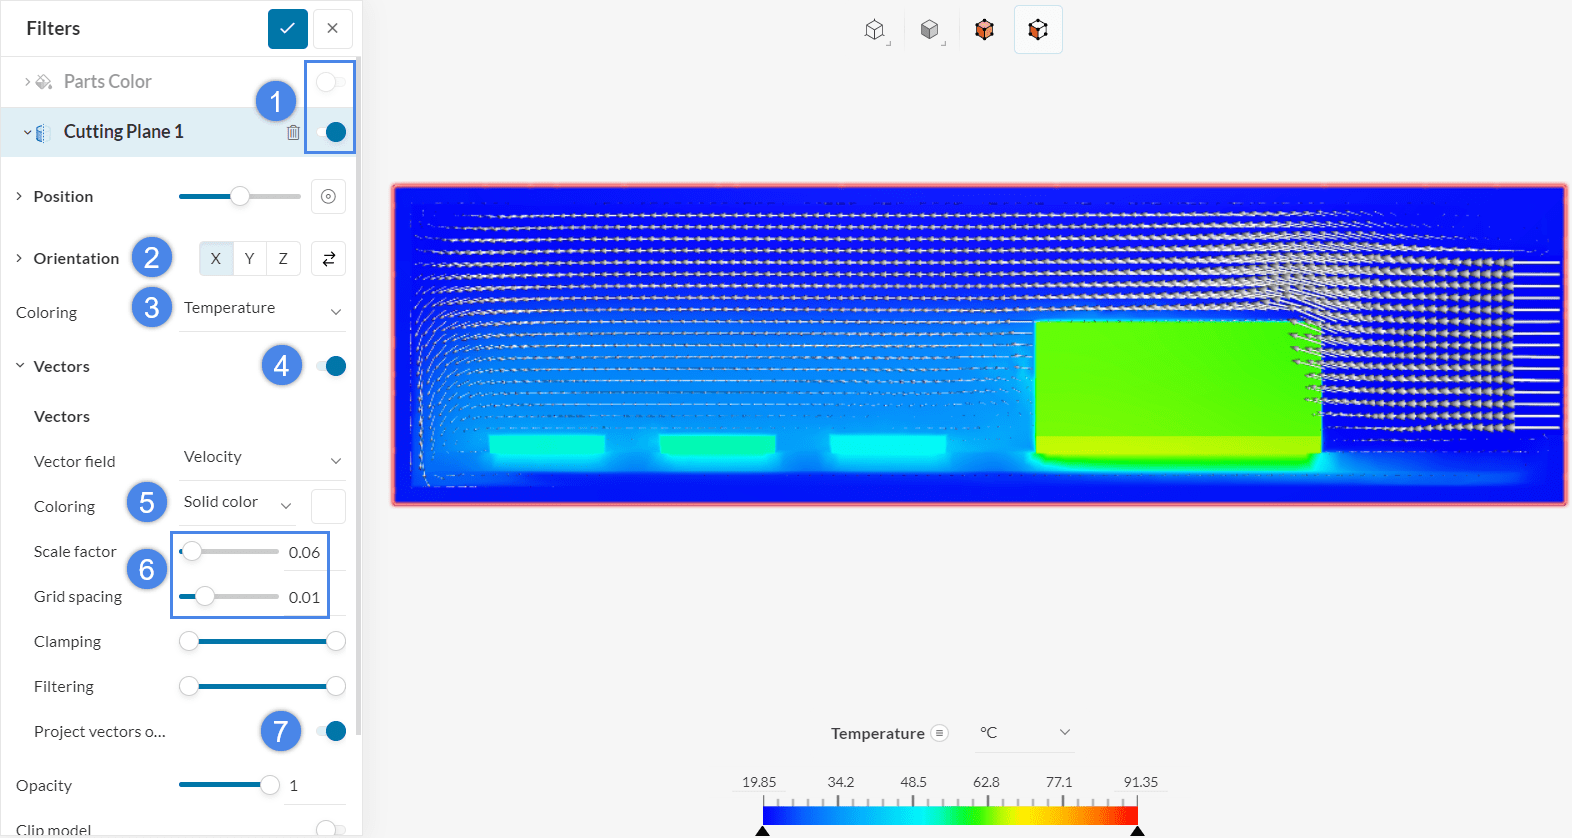Choose the orange surface cube render mode
The width and height of the screenshot is (1572, 838).
tap(984, 30)
